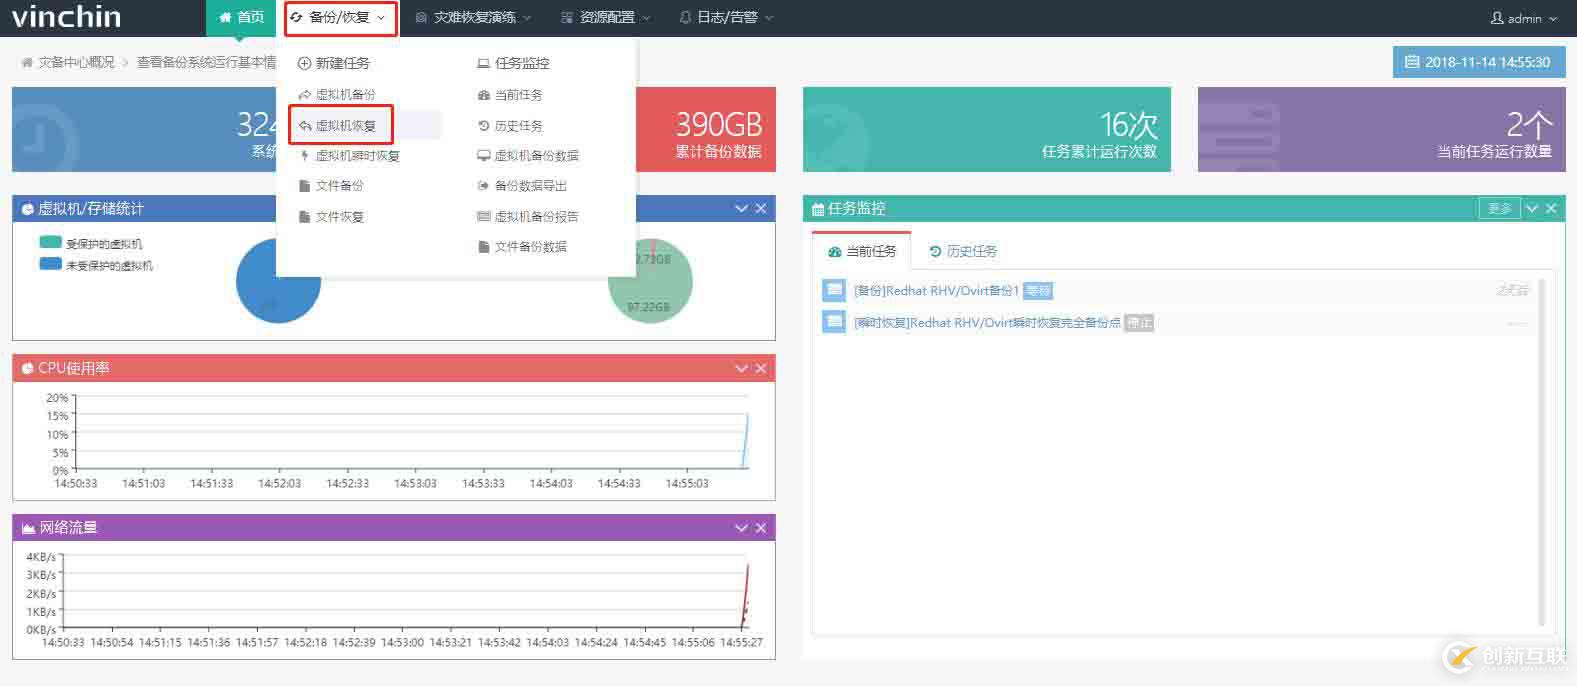Click the icon beside Redhat RHV/Ovirt备份1 task
This screenshot has height=686, width=1577.
(834, 290)
